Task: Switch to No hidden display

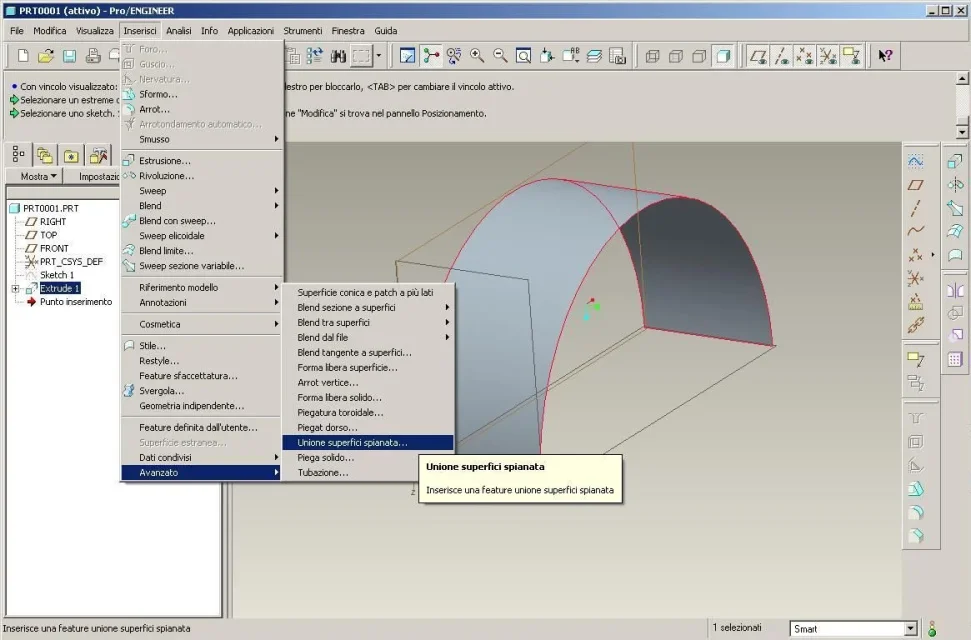Action: click(699, 56)
